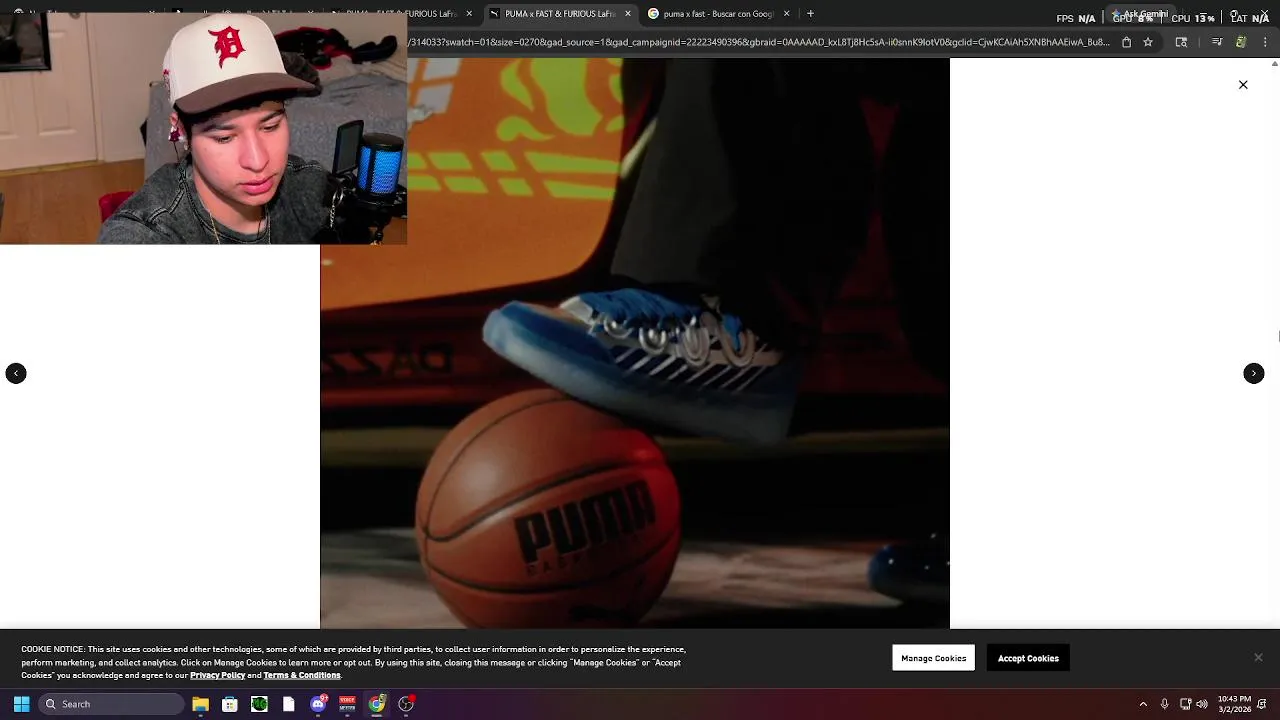Click the browser address bar URL

click(x=758, y=42)
